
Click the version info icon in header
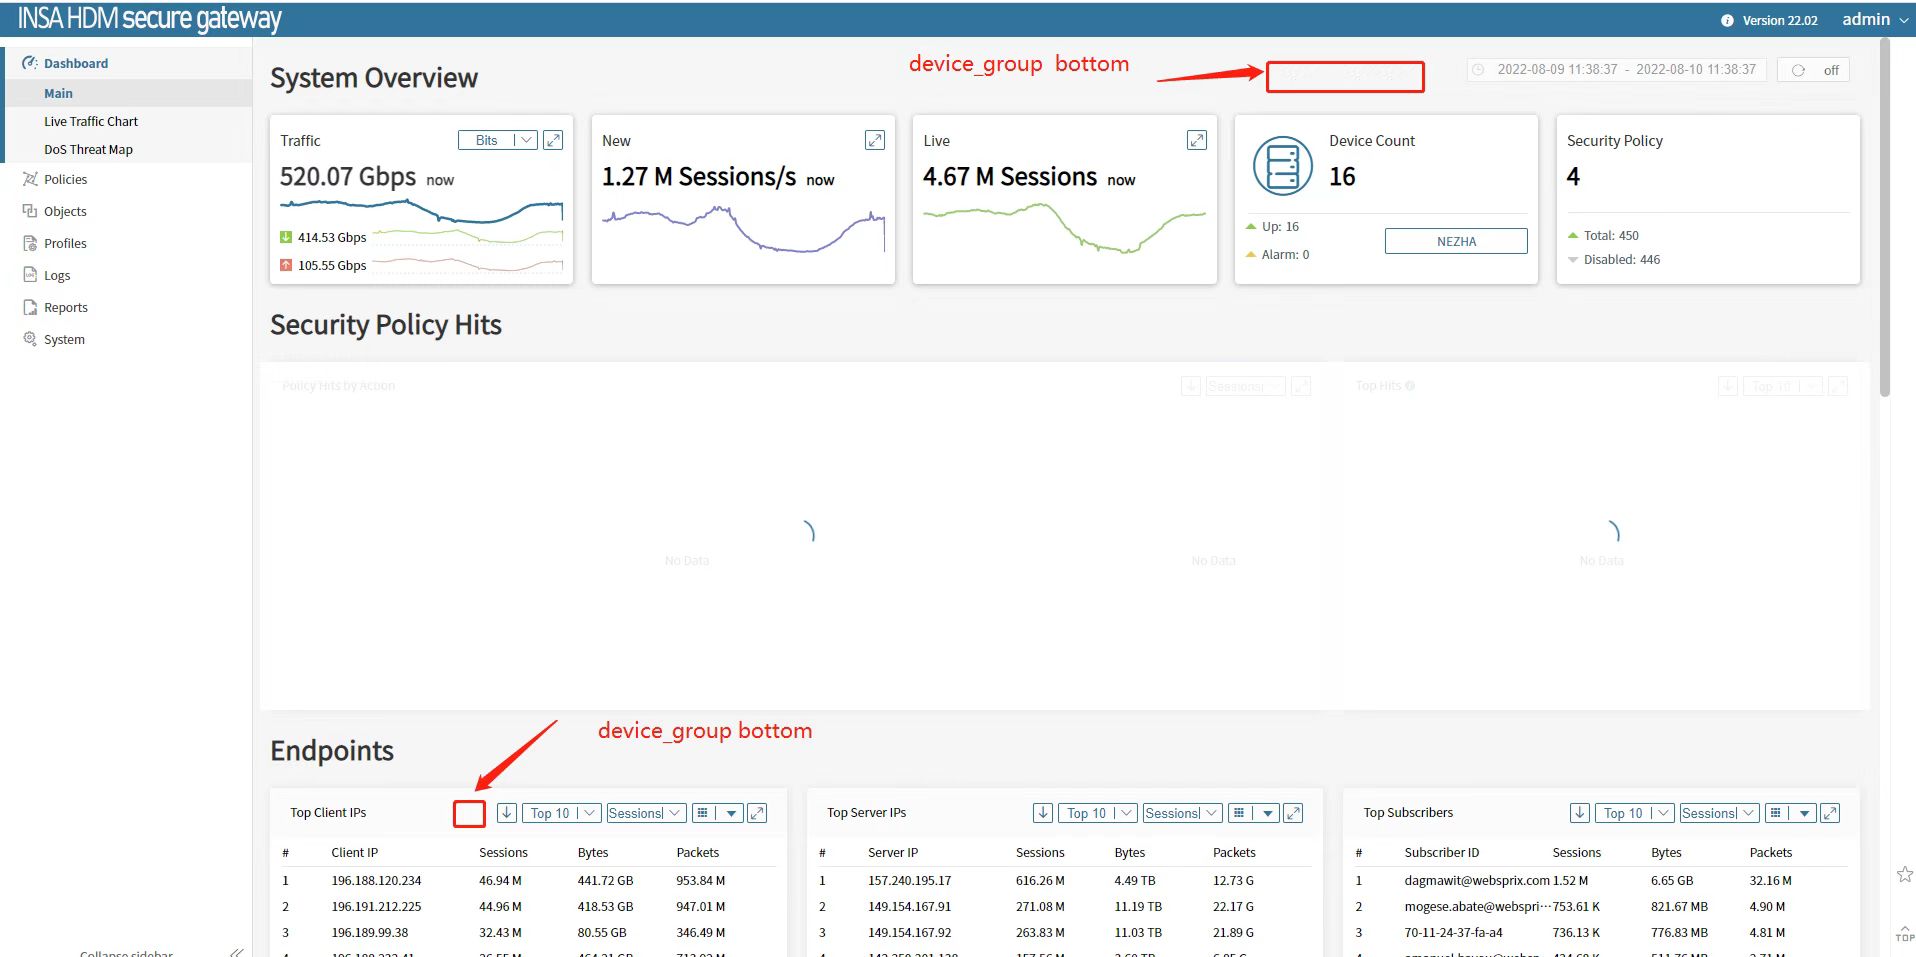click(1727, 20)
